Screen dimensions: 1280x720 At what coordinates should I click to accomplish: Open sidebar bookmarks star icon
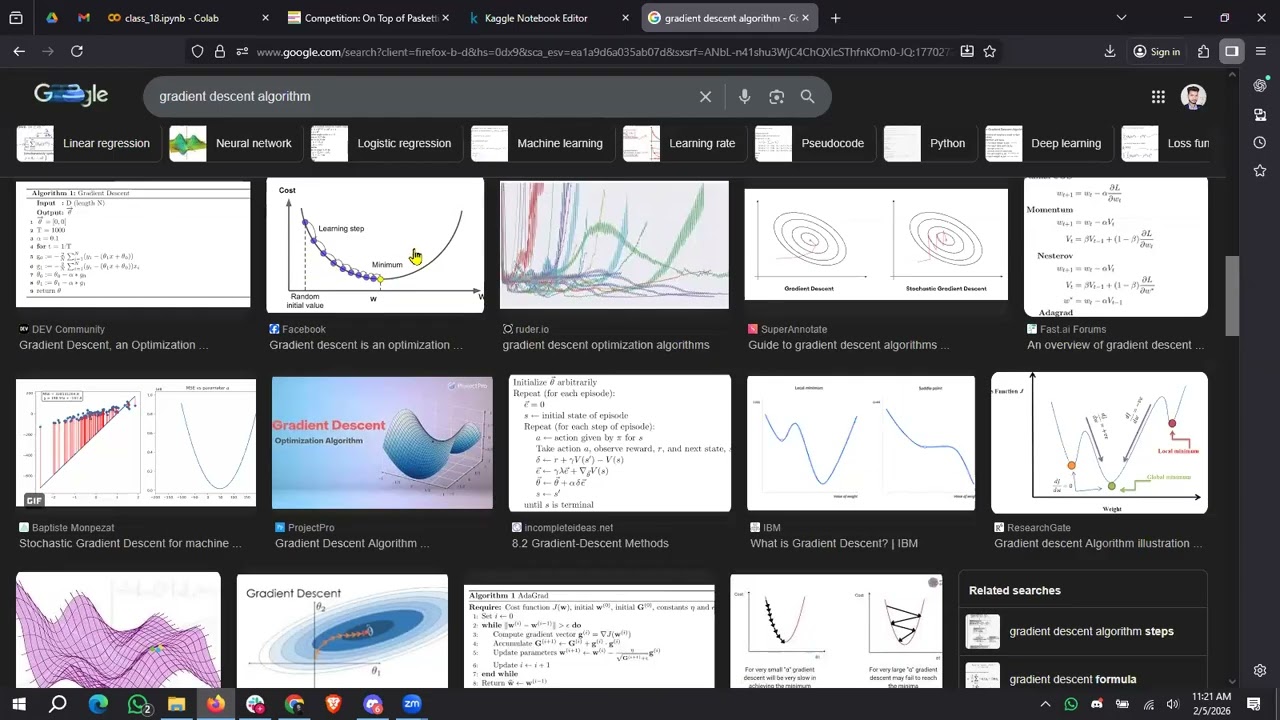[x=1260, y=170]
